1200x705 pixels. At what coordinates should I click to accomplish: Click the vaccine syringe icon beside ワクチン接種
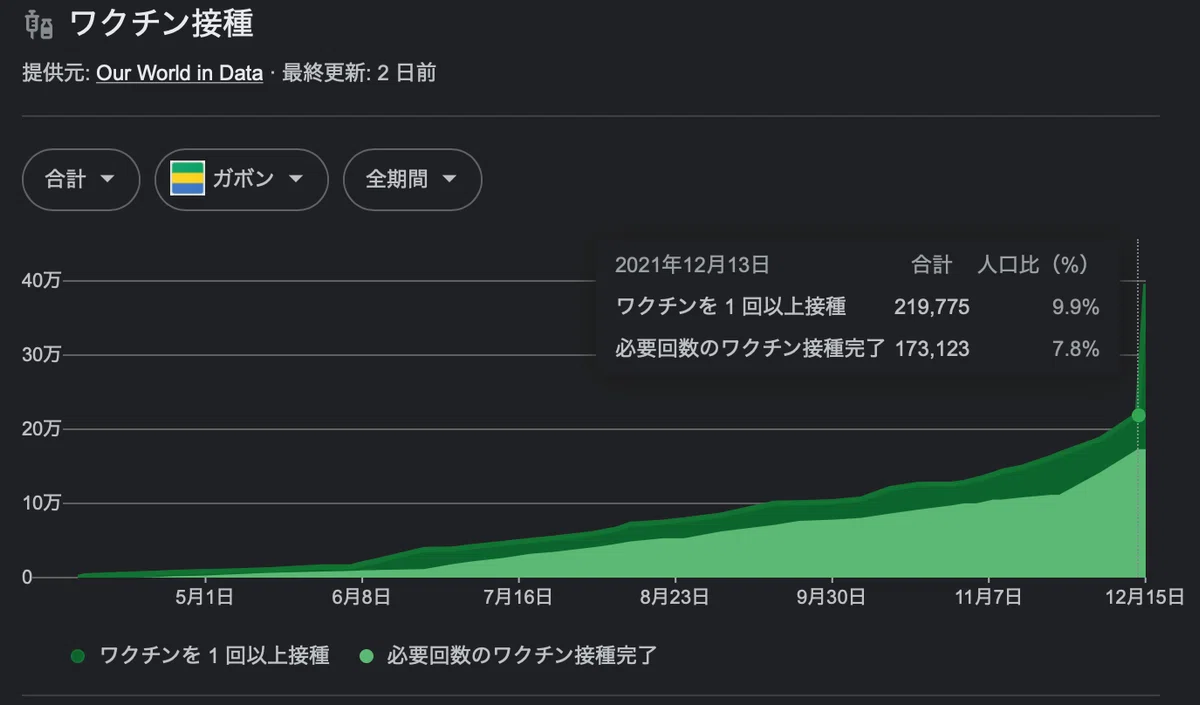coord(38,22)
